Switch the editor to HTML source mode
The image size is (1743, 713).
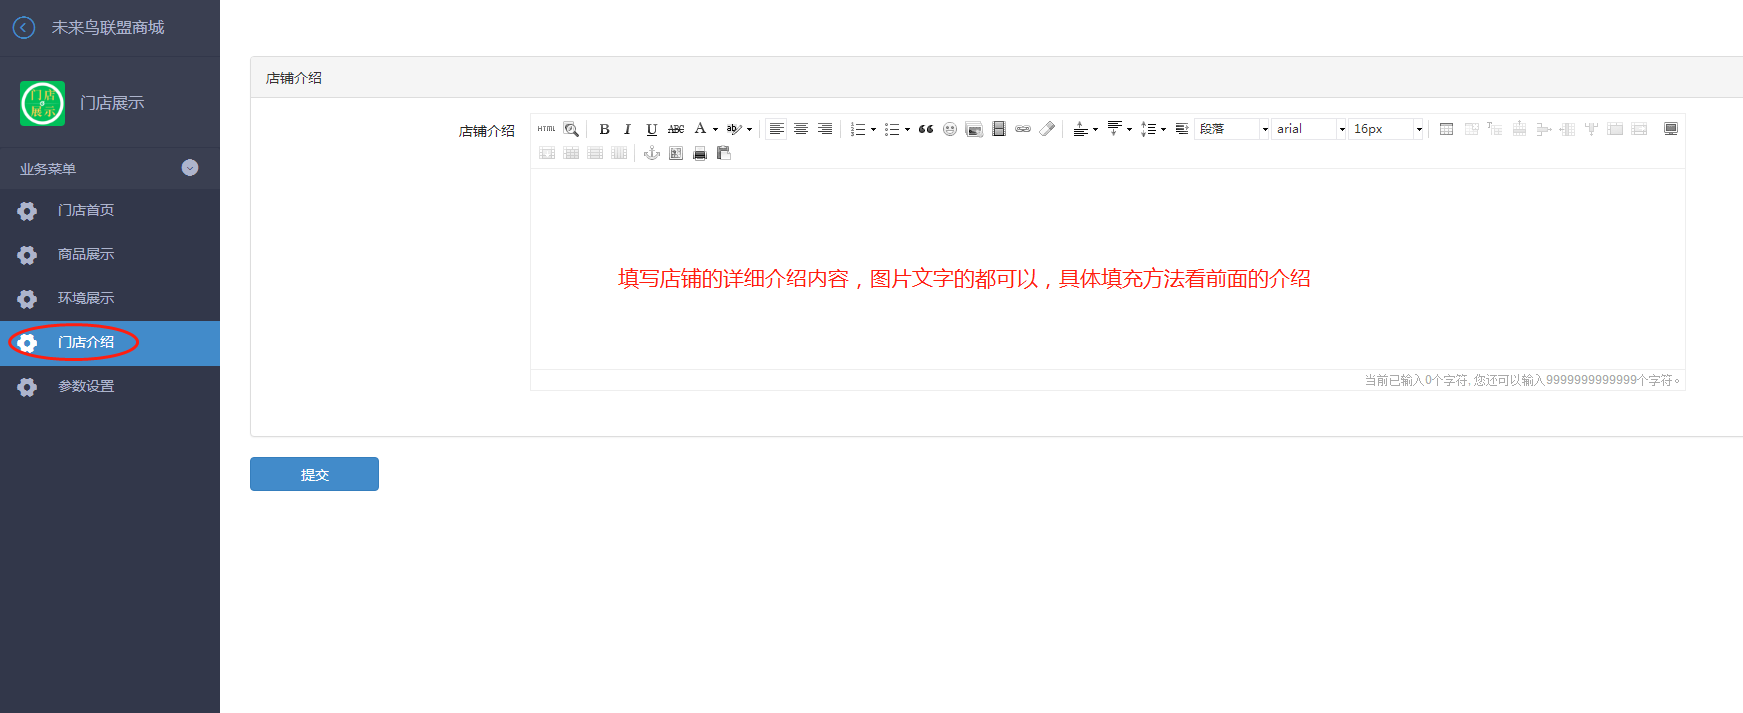(x=546, y=129)
